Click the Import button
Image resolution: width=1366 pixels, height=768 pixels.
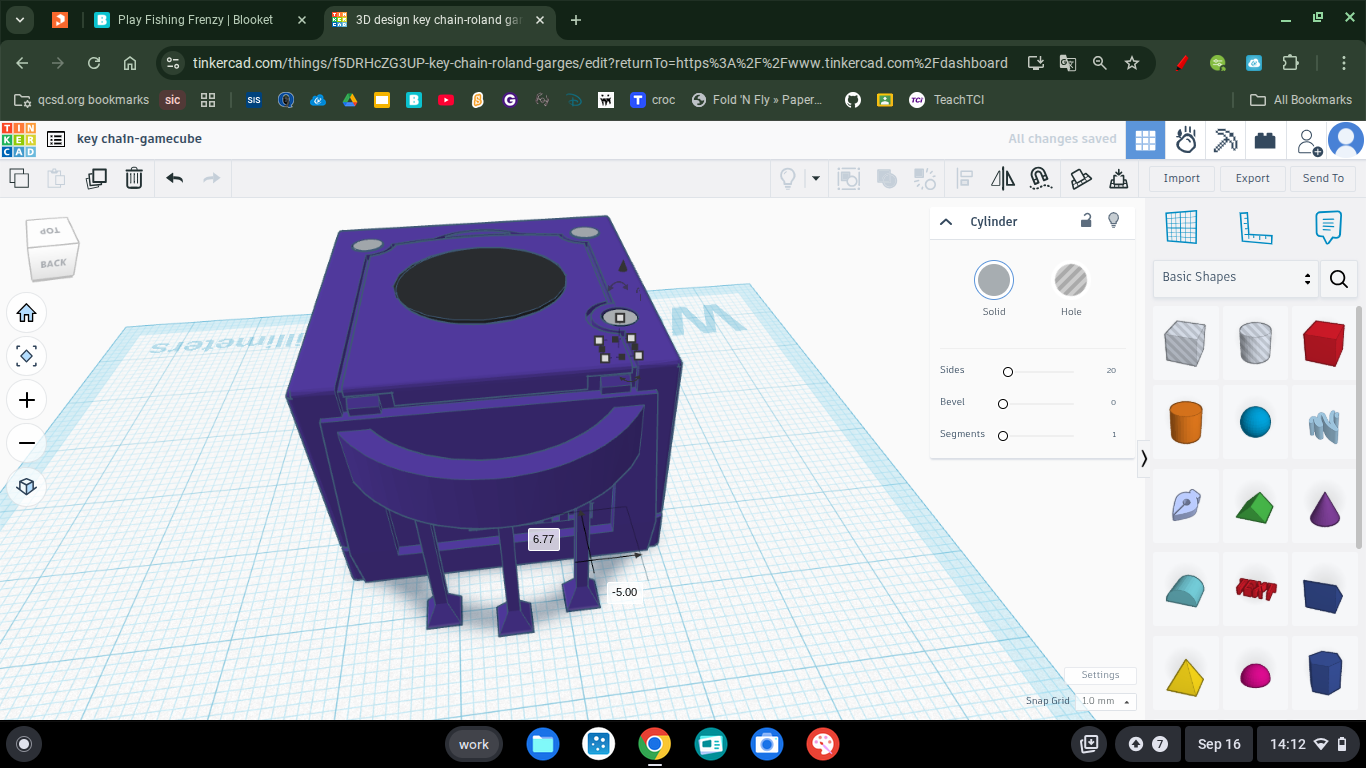pyautogui.click(x=1181, y=179)
